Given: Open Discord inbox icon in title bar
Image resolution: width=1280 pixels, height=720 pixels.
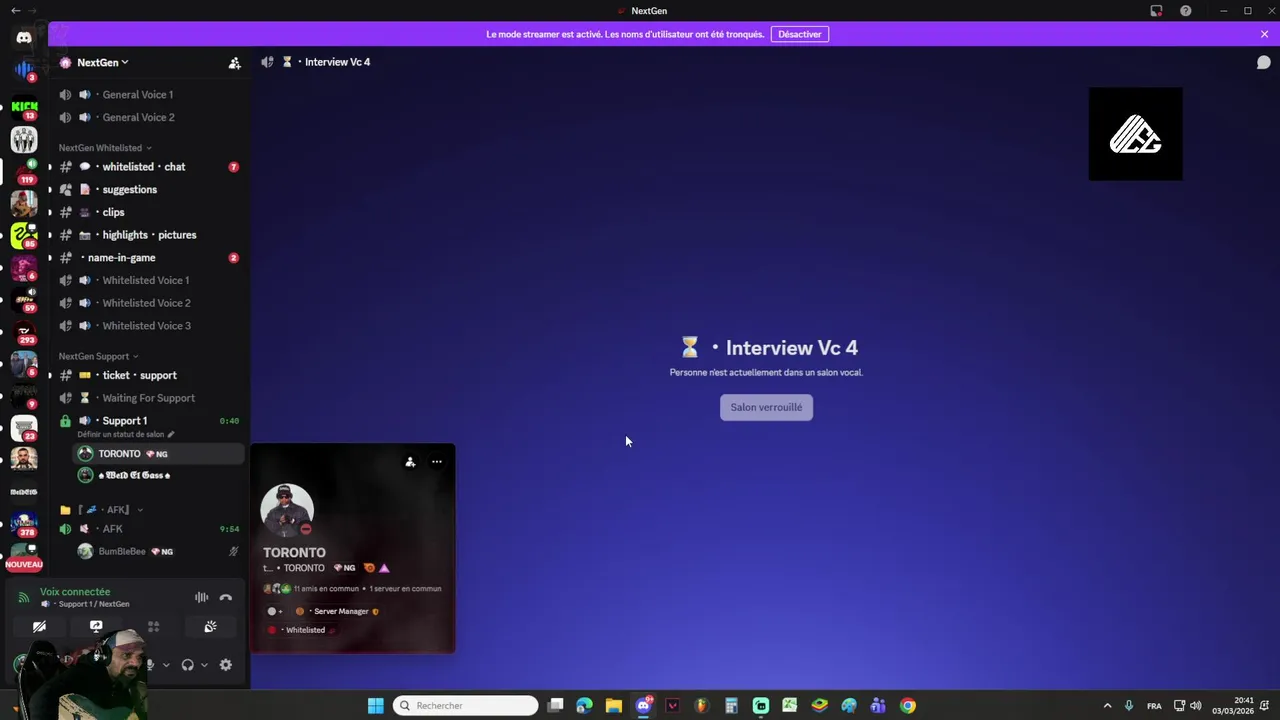Looking at the screenshot, I should tap(1156, 11).
